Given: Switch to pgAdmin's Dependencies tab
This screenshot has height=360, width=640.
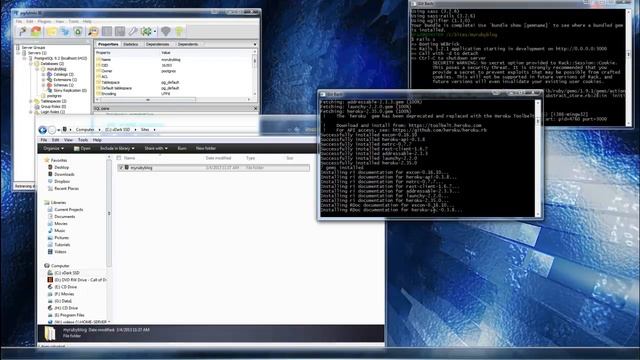Looking at the screenshot, I should point(157,44).
